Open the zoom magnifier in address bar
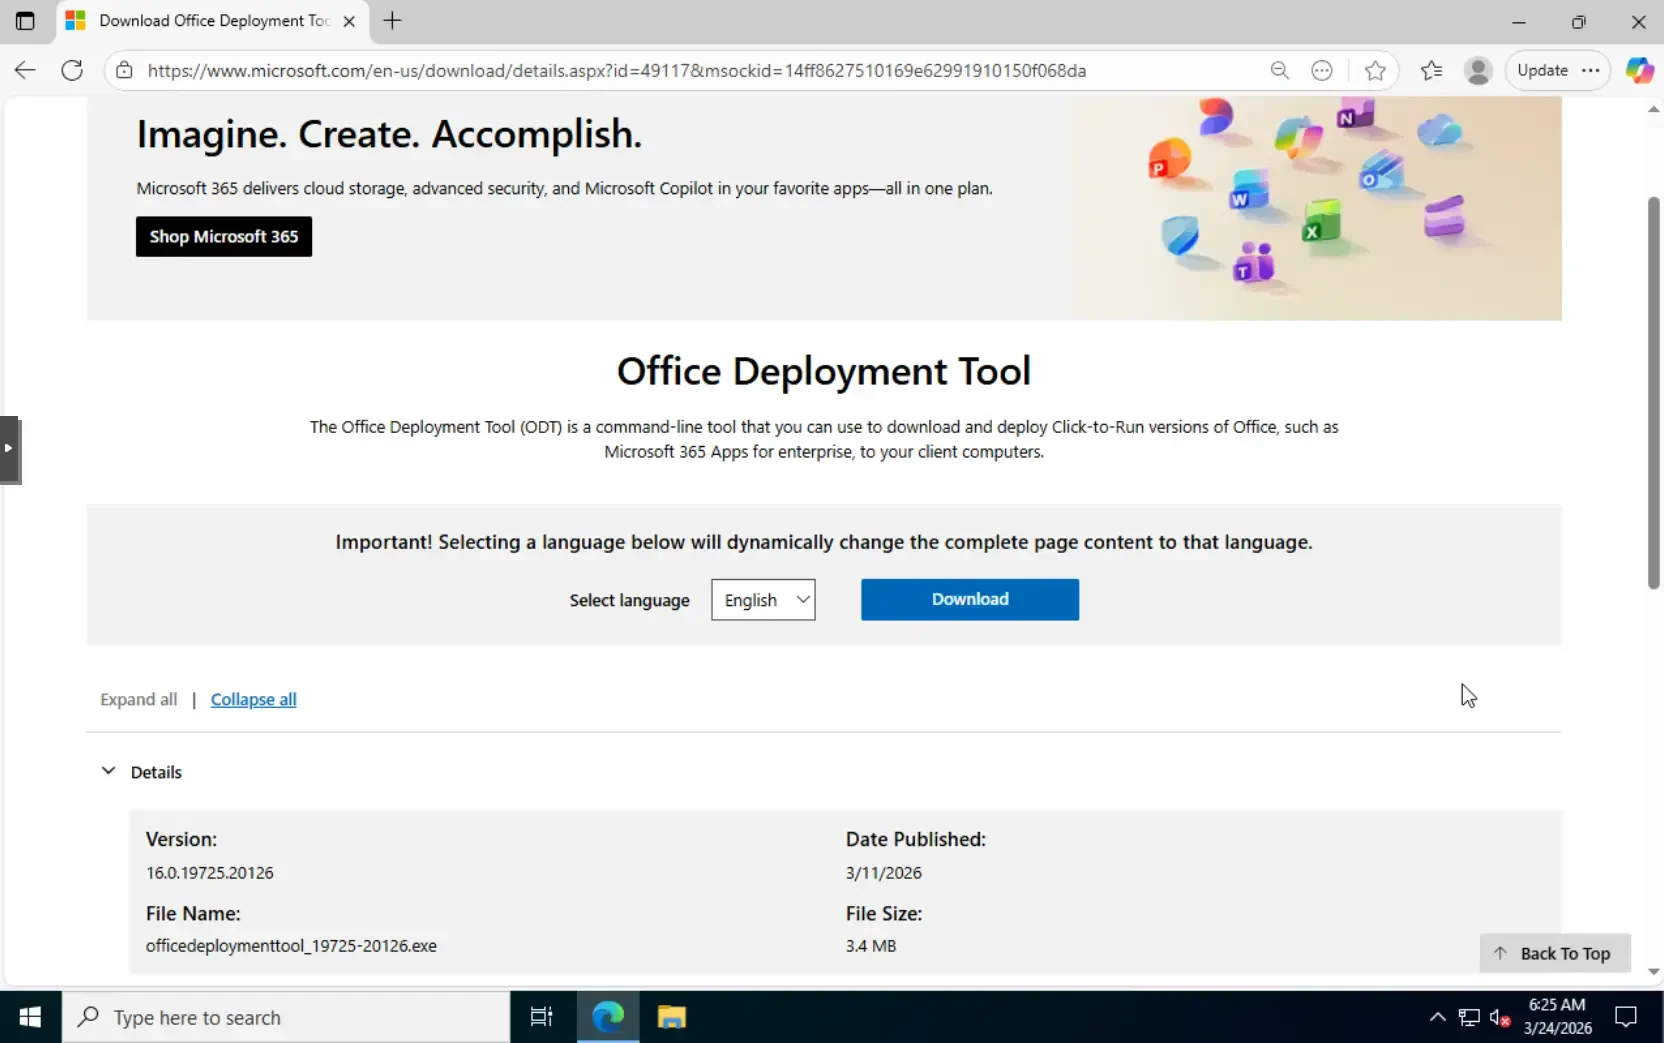 (x=1279, y=70)
